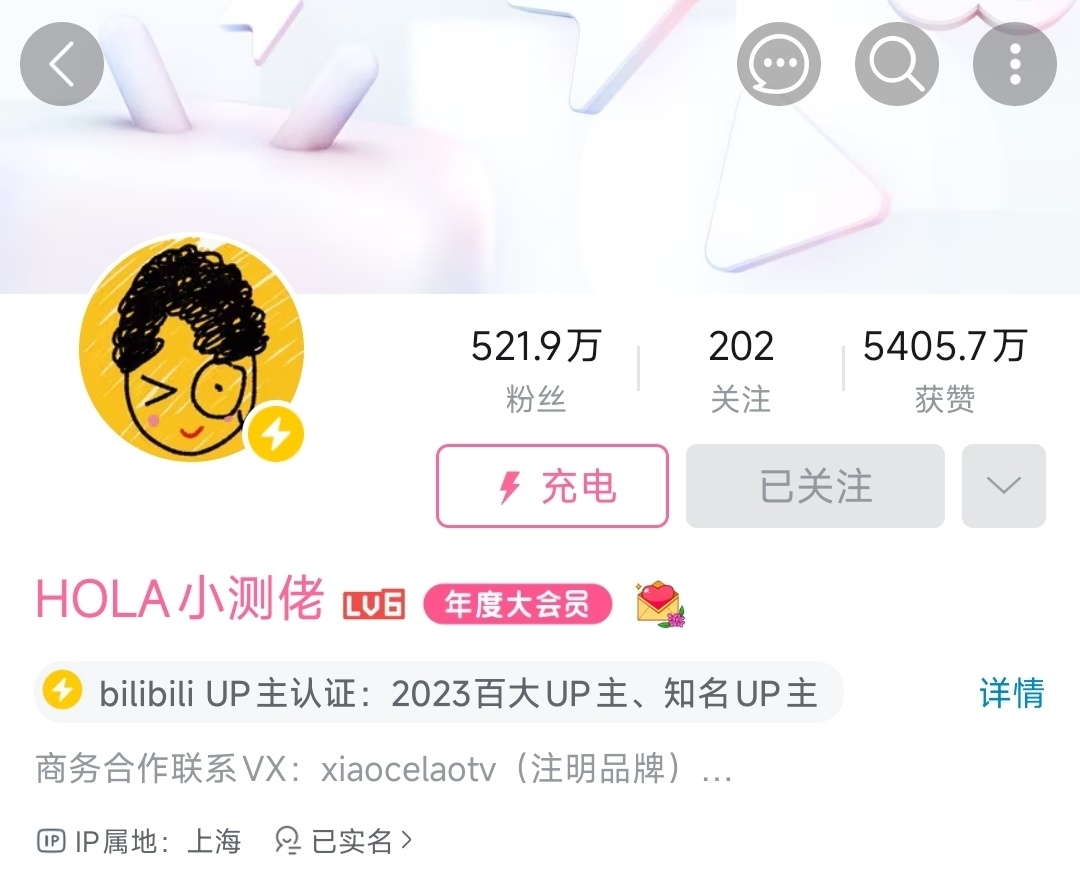
Task: Tap the search magnifier icon
Action: (x=897, y=64)
